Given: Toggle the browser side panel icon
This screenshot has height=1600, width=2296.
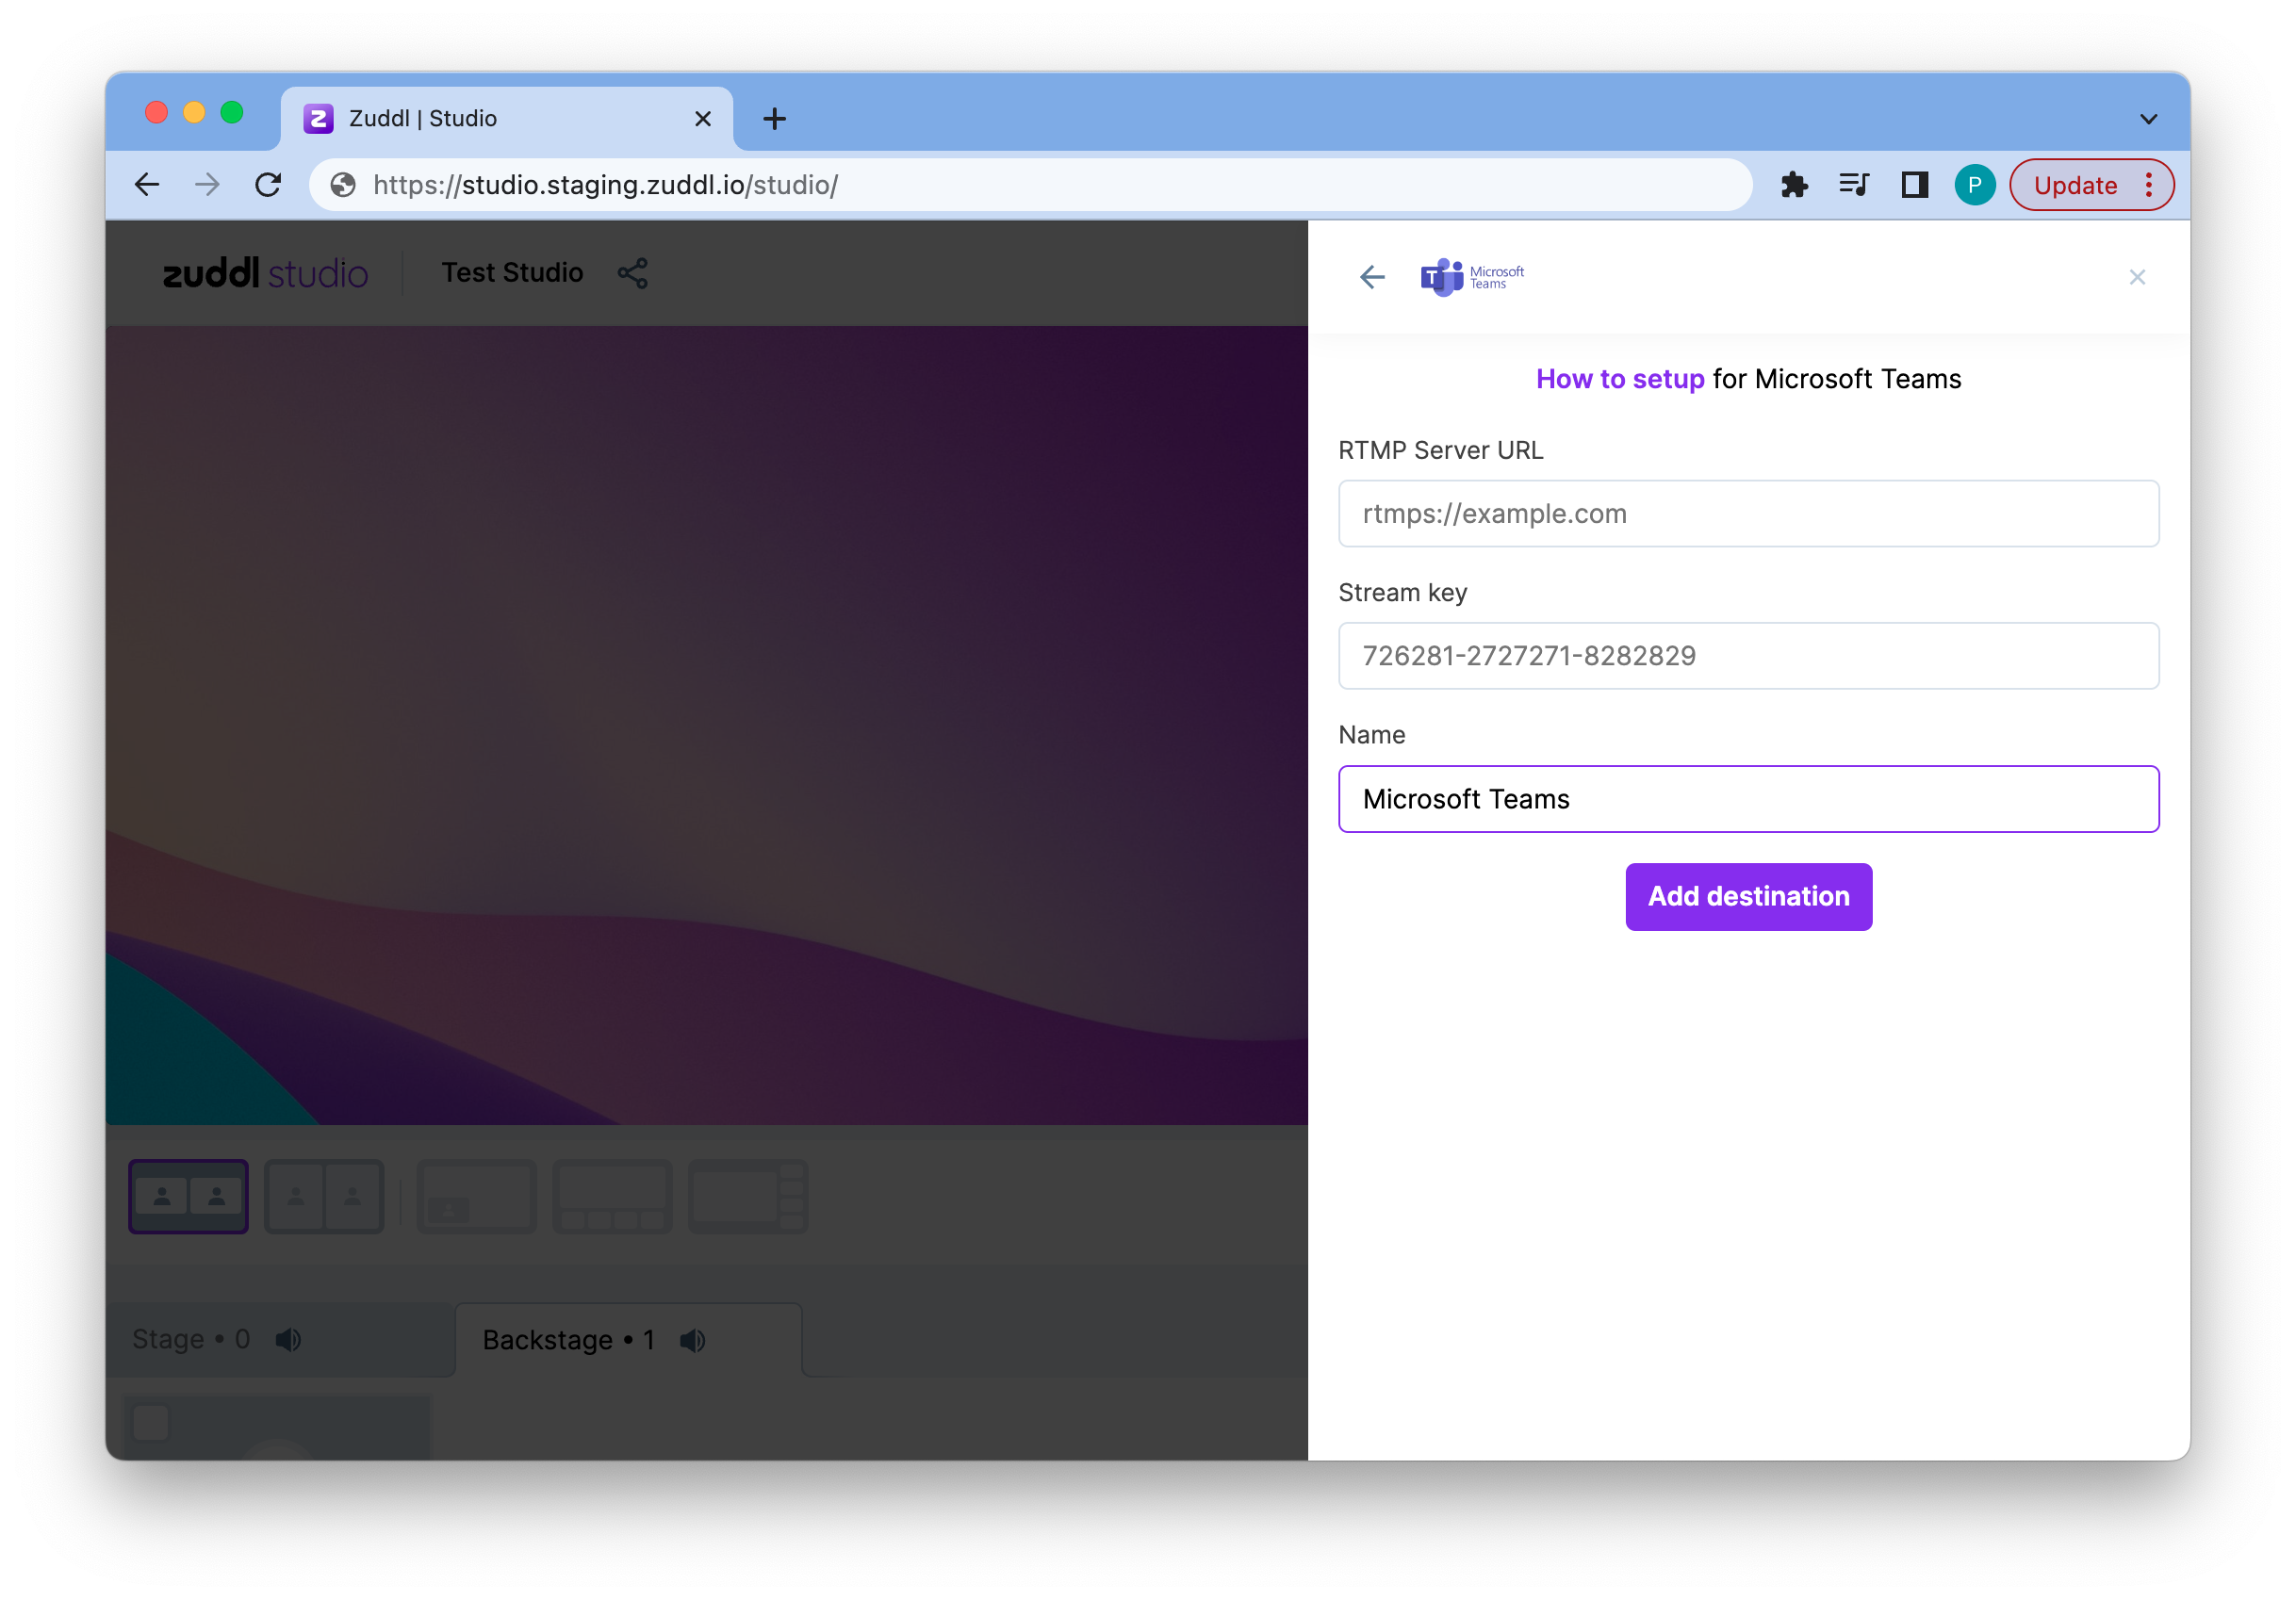Looking at the screenshot, I should [x=1914, y=185].
